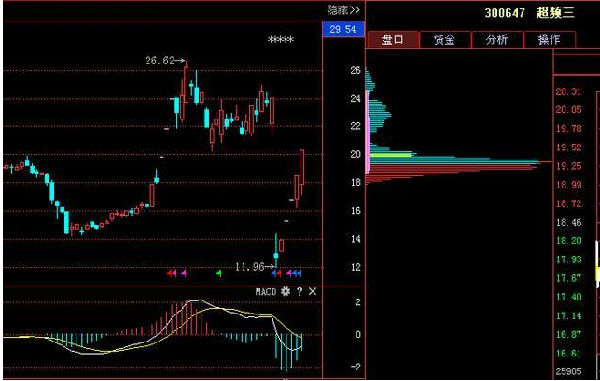Click the MACD help question mark
This screenshot has height=381, width=600.
click(x=299, y=292)
